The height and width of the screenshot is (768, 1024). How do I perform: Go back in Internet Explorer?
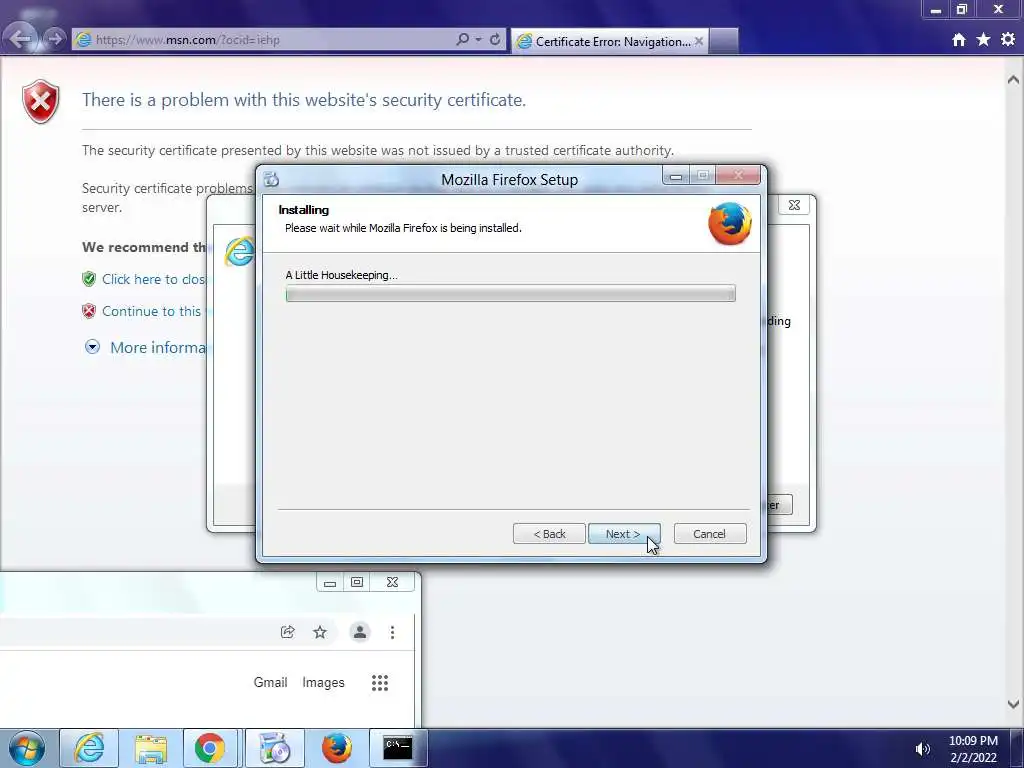pos(21,39)
